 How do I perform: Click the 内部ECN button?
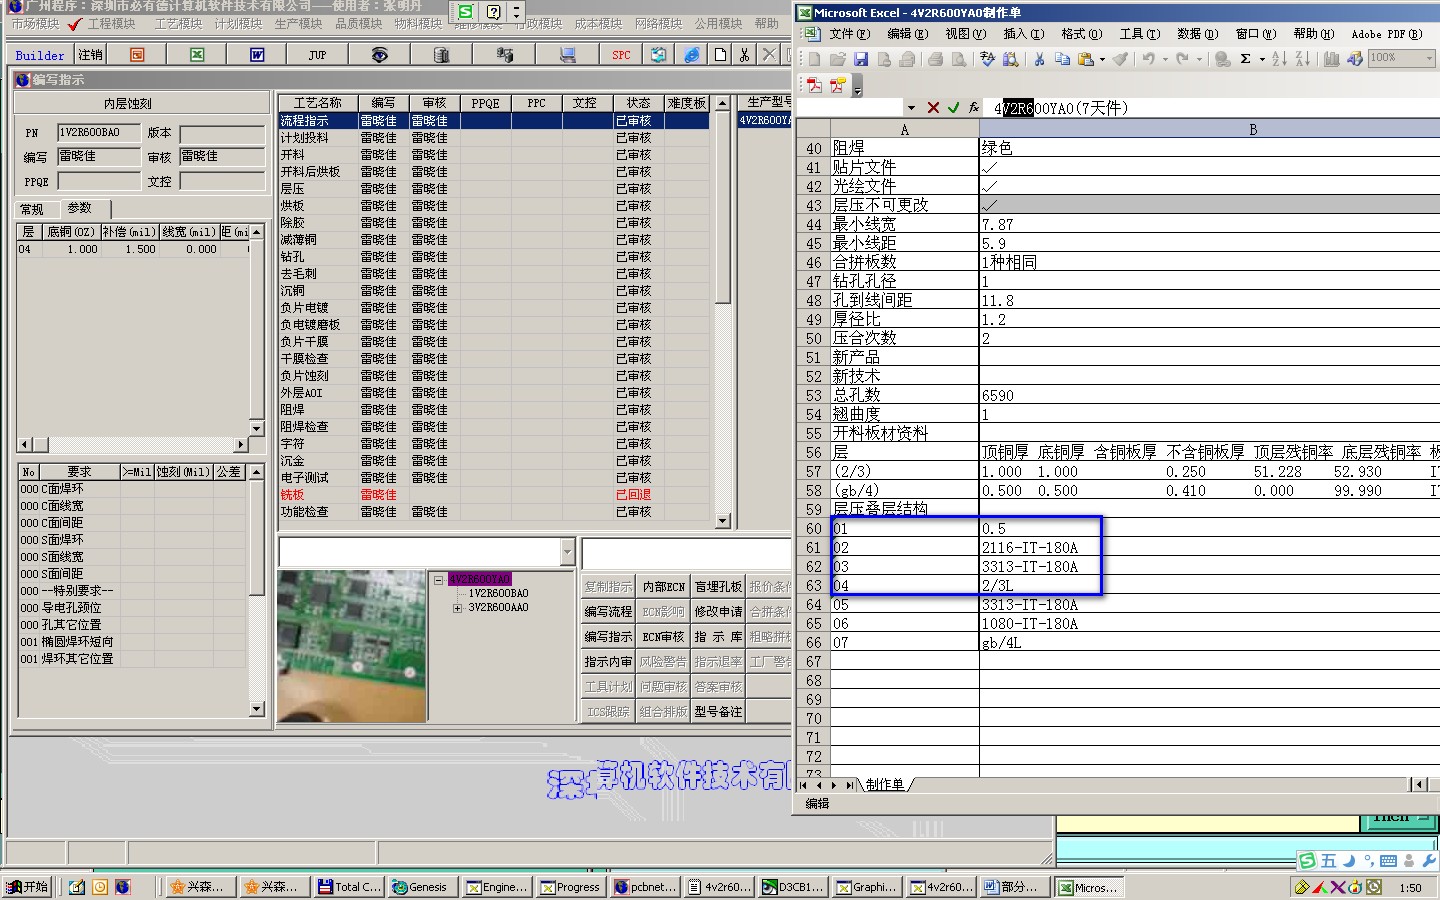coord(663,586)
